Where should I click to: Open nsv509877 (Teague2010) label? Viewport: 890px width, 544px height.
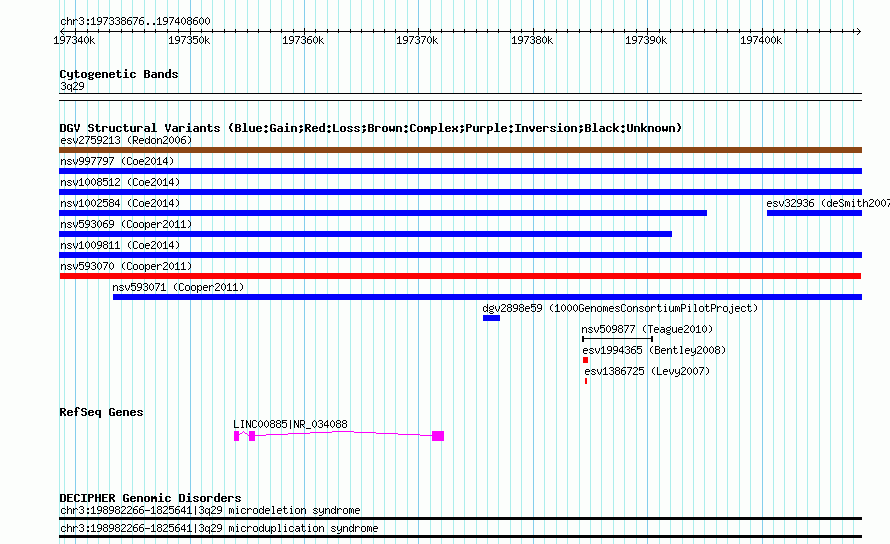[x=647, y=329]
